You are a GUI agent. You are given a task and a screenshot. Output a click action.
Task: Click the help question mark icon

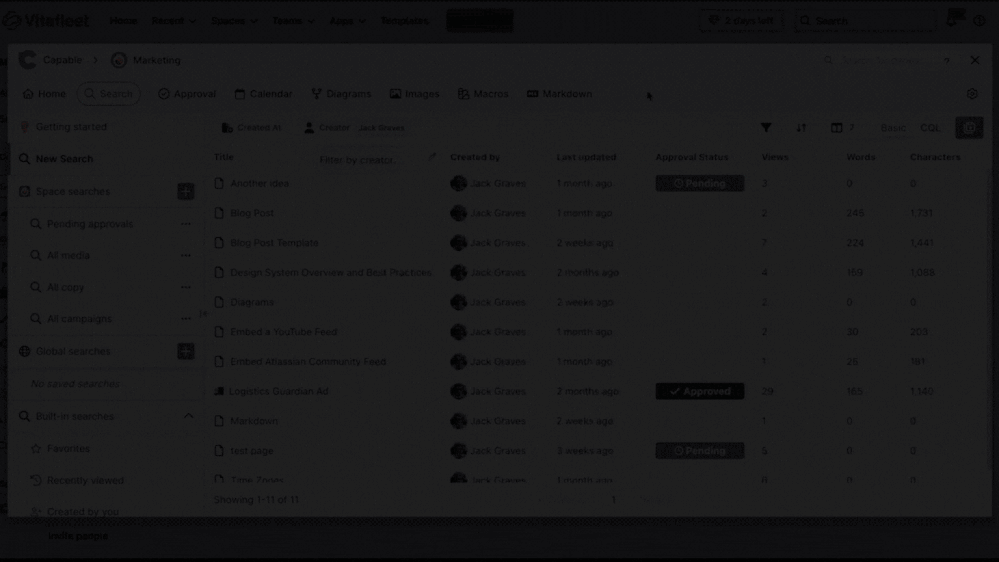pyautogui.click(x=947, y=61)
